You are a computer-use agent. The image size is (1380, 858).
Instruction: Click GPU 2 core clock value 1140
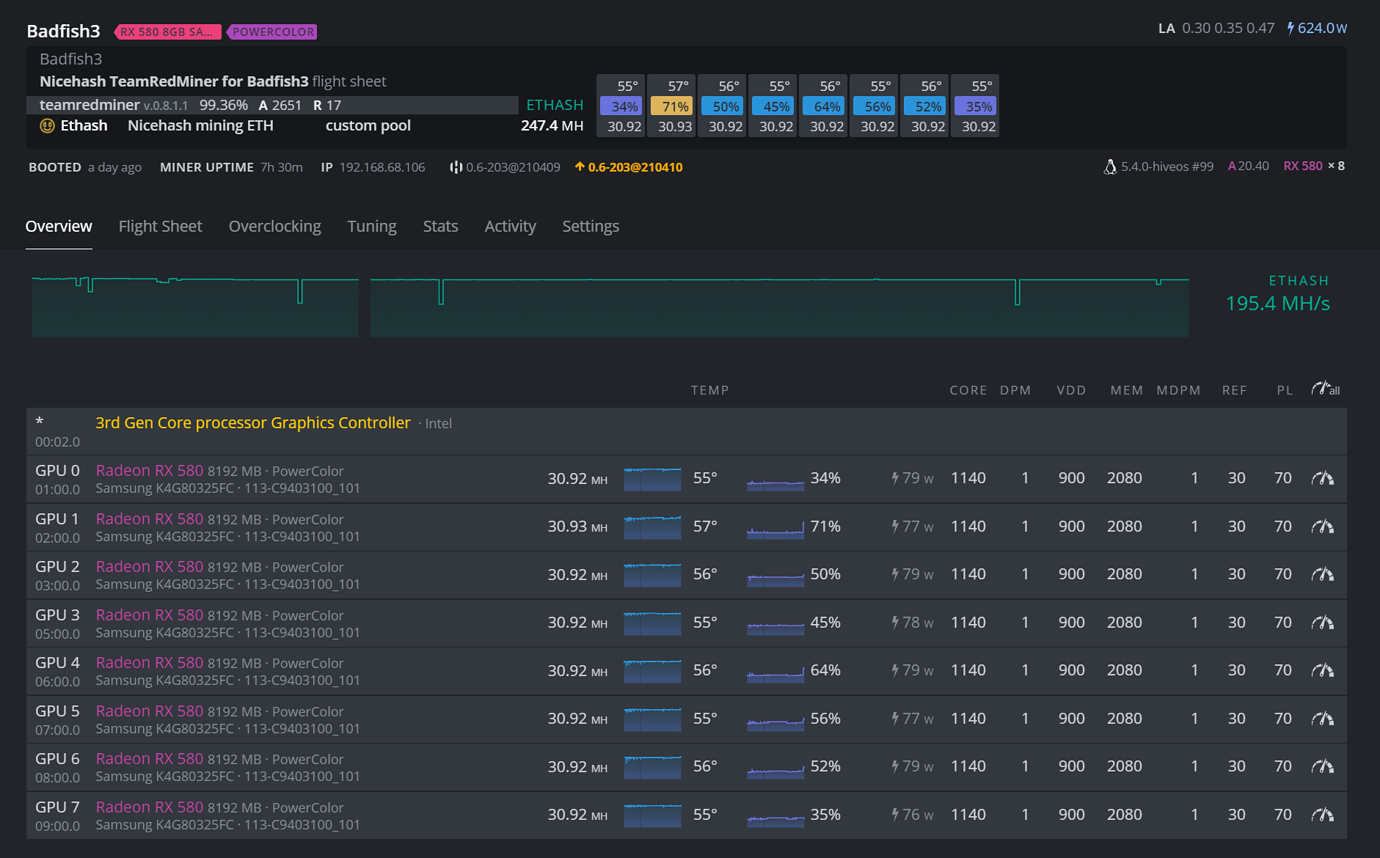point(968,574)
